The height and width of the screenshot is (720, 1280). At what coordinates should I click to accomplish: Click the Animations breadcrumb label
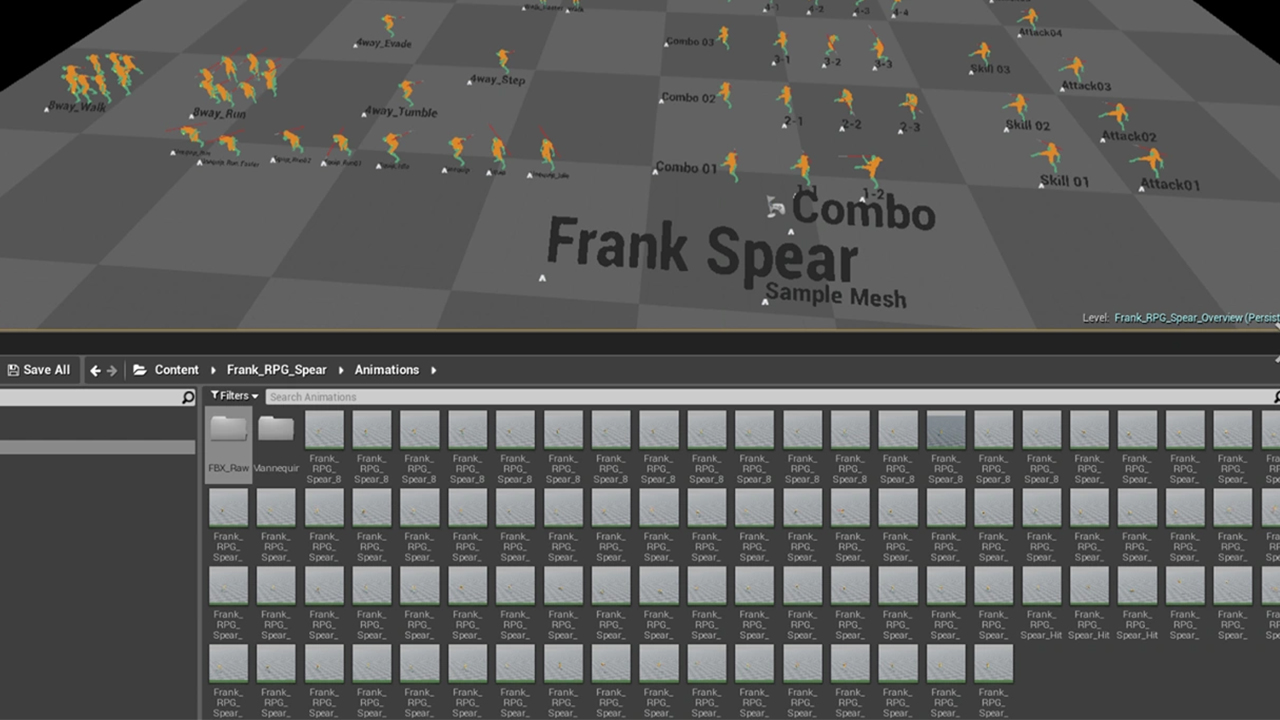click(x=386, y=370)
